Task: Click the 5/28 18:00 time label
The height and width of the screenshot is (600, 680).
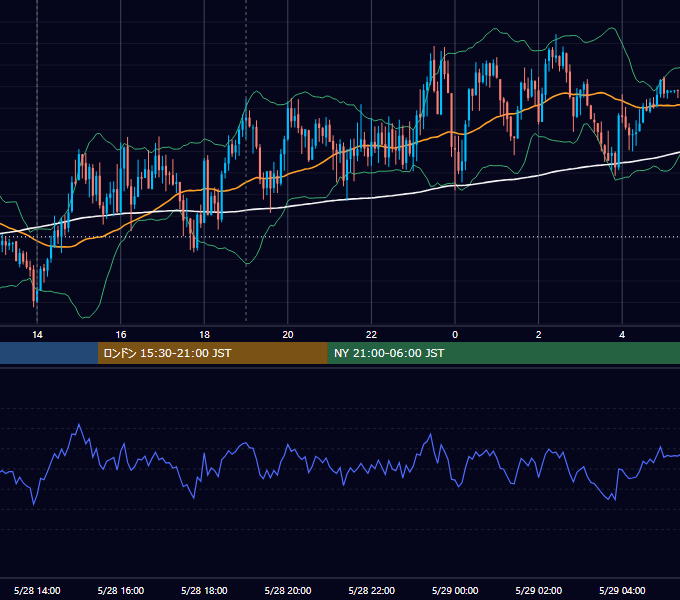Action: point(204,590)
